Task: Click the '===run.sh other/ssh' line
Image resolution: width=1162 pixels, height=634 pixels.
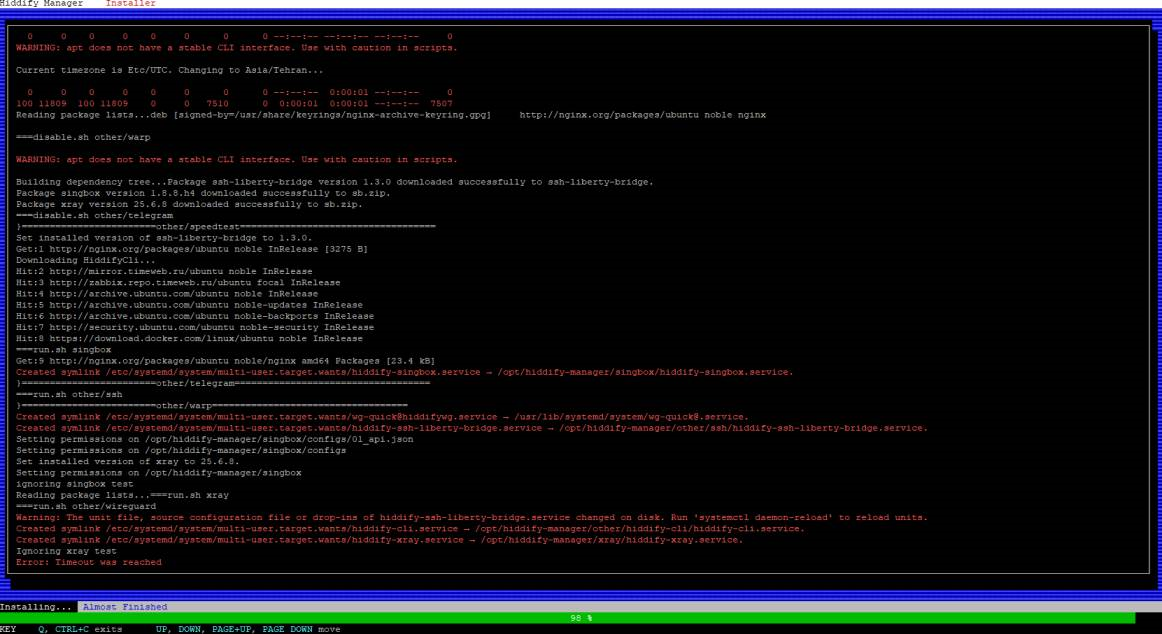Action: 69,394
